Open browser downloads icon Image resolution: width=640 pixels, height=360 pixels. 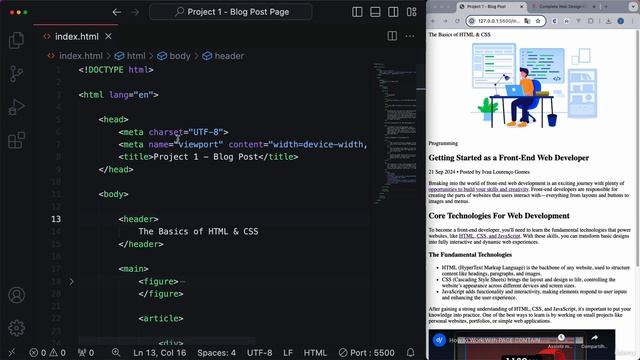(x=608, y=21)
